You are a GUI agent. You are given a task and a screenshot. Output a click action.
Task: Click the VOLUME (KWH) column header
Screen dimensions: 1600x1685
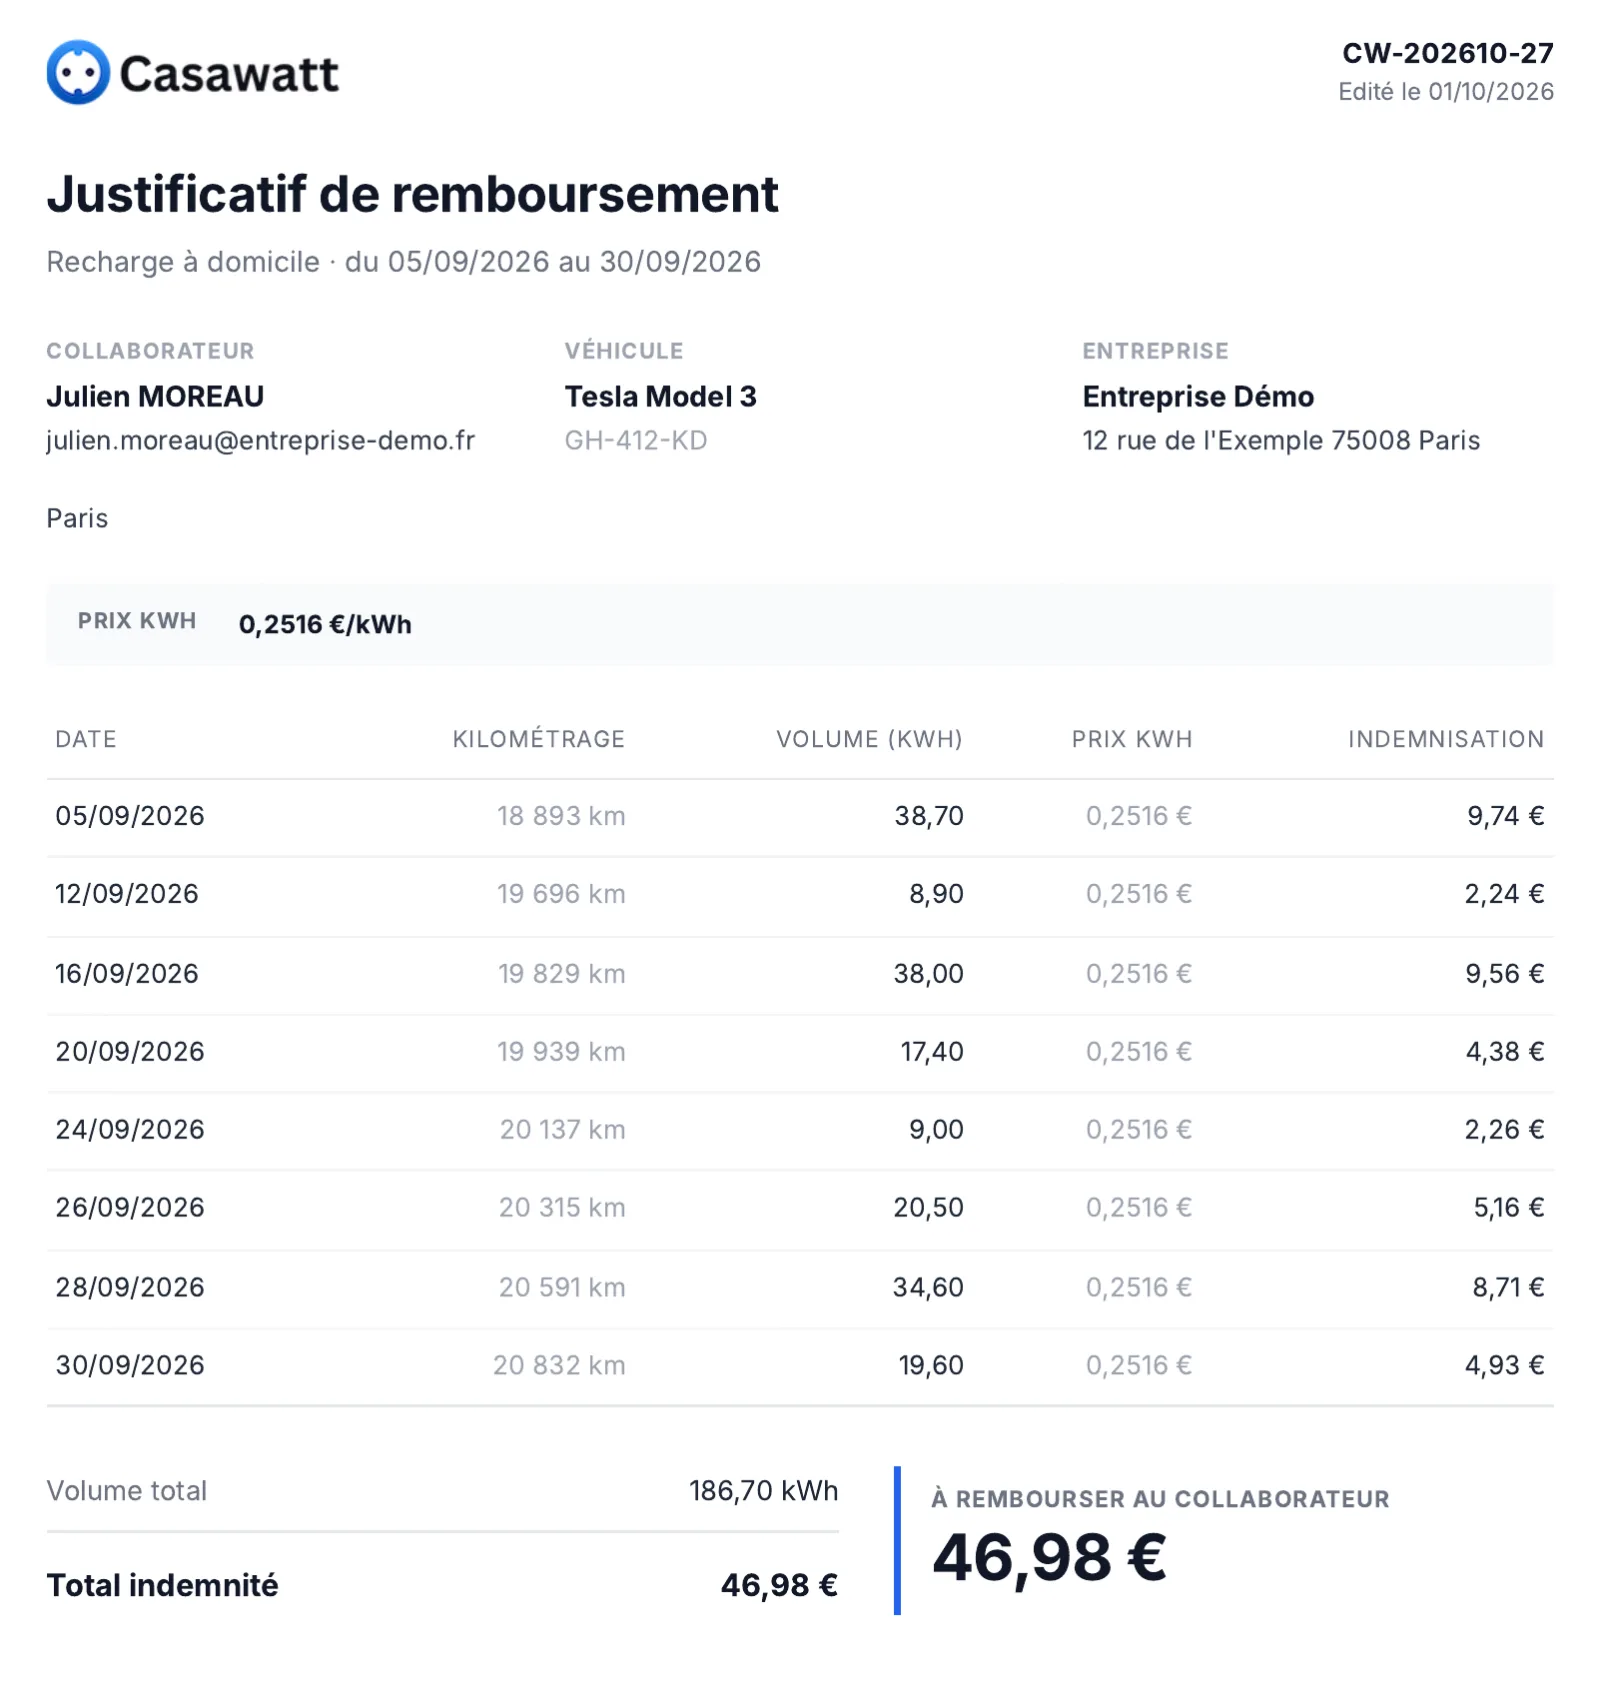[x=869, y=739]
